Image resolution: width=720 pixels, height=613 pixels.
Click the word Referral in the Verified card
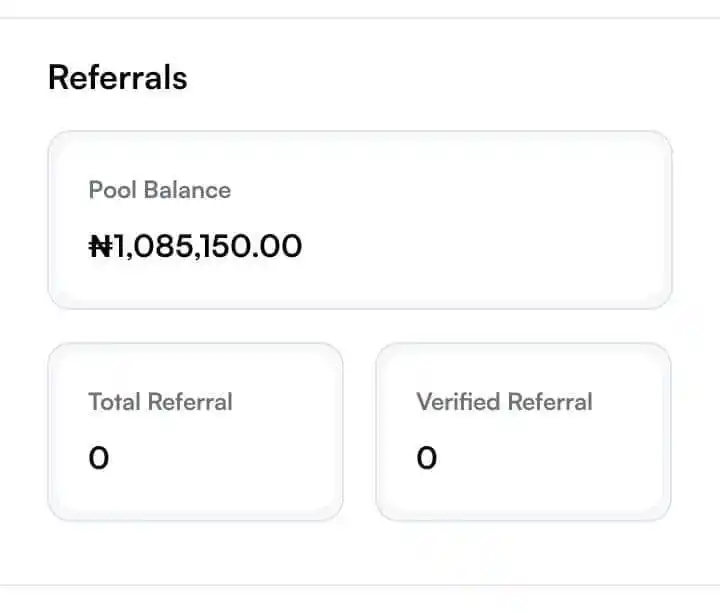549,402
